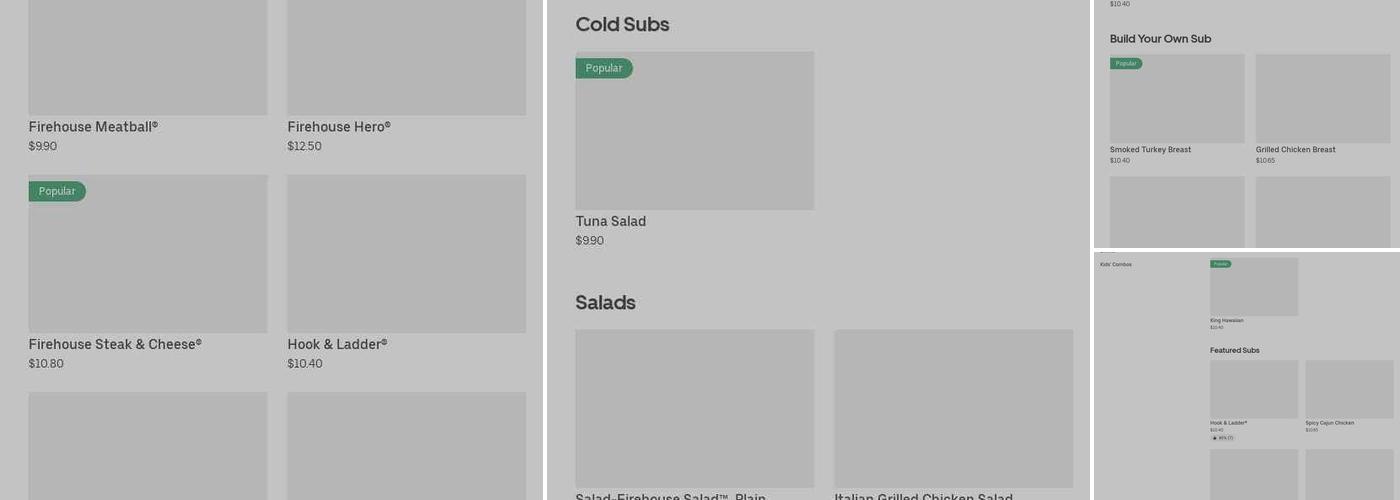
Task: Open Hook & Ladder photo under Featured Subs
Action: point(1254,389)
